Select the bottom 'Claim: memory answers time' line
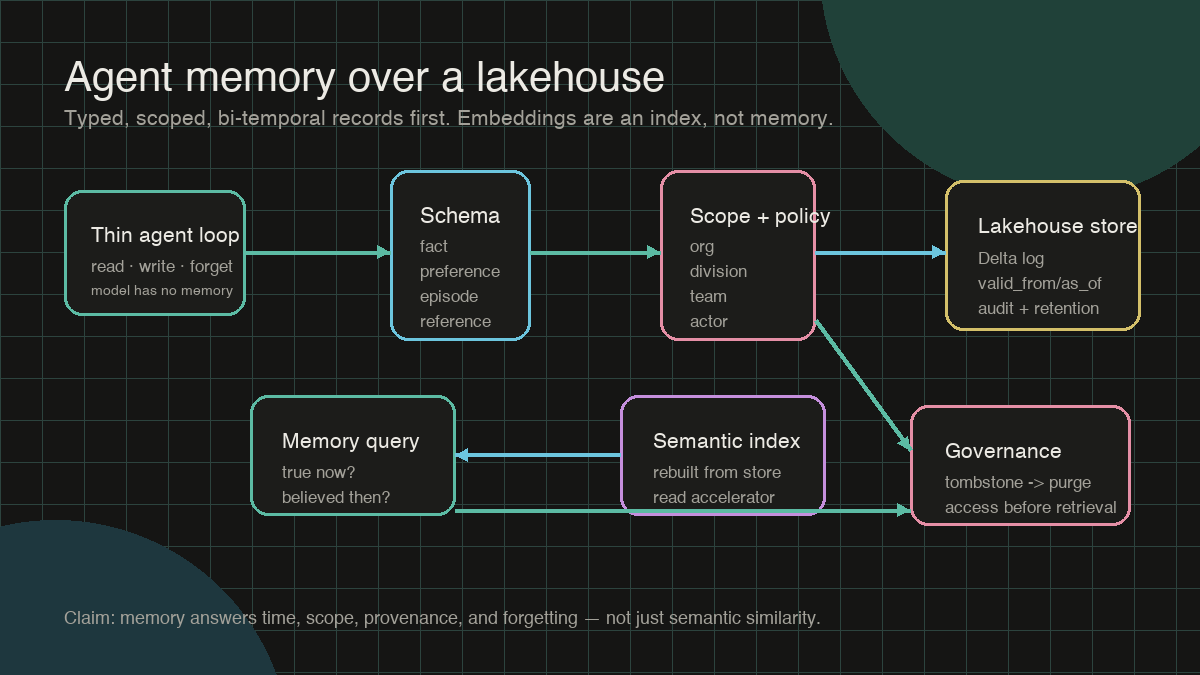 (442, 618)
